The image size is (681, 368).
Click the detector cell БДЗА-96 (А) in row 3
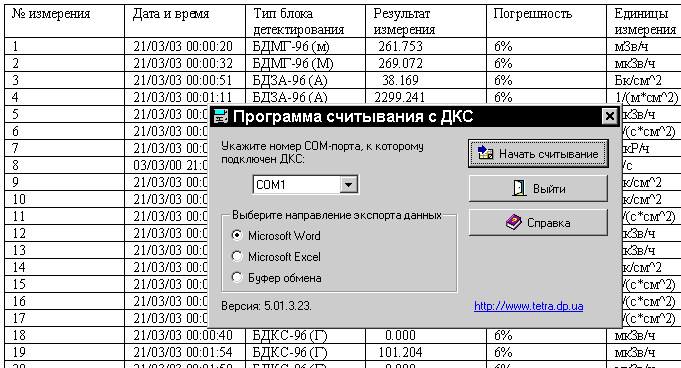(290, 80)
